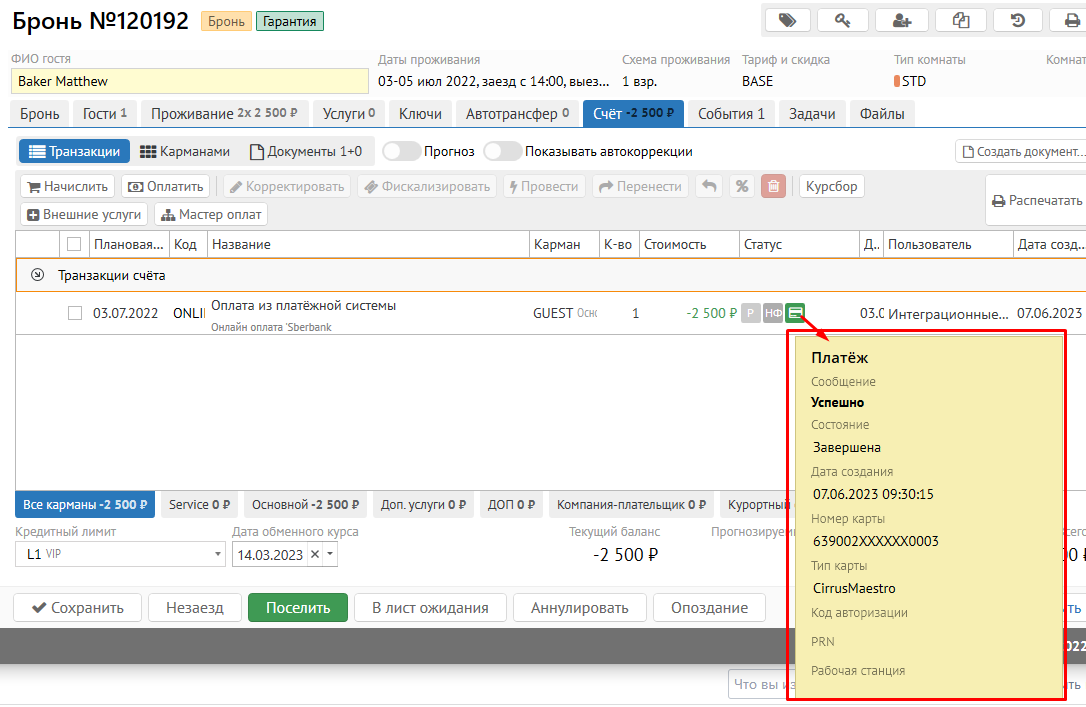Image resolution: width=1086 pixels, height=707 pixels.
Task: Switch to the Проживание tab
Action: click(x=225, y=114)
